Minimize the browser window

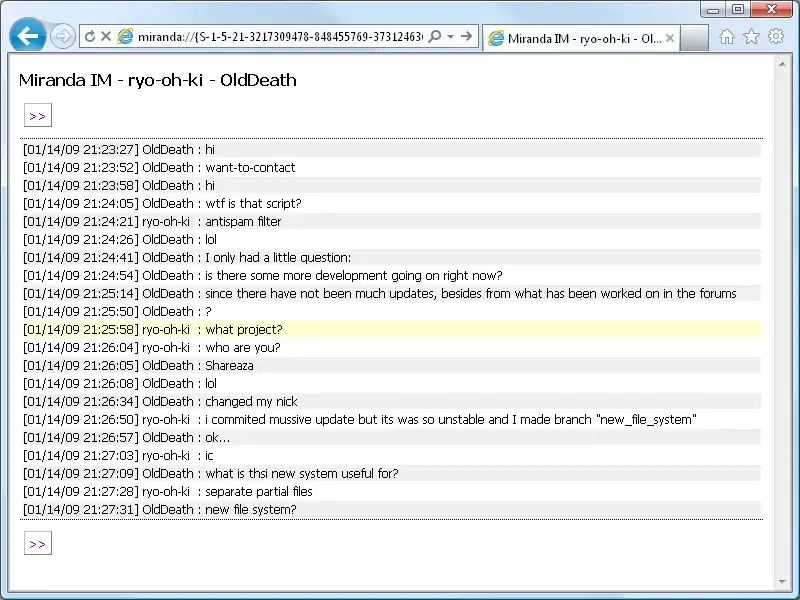click(713, 10)
